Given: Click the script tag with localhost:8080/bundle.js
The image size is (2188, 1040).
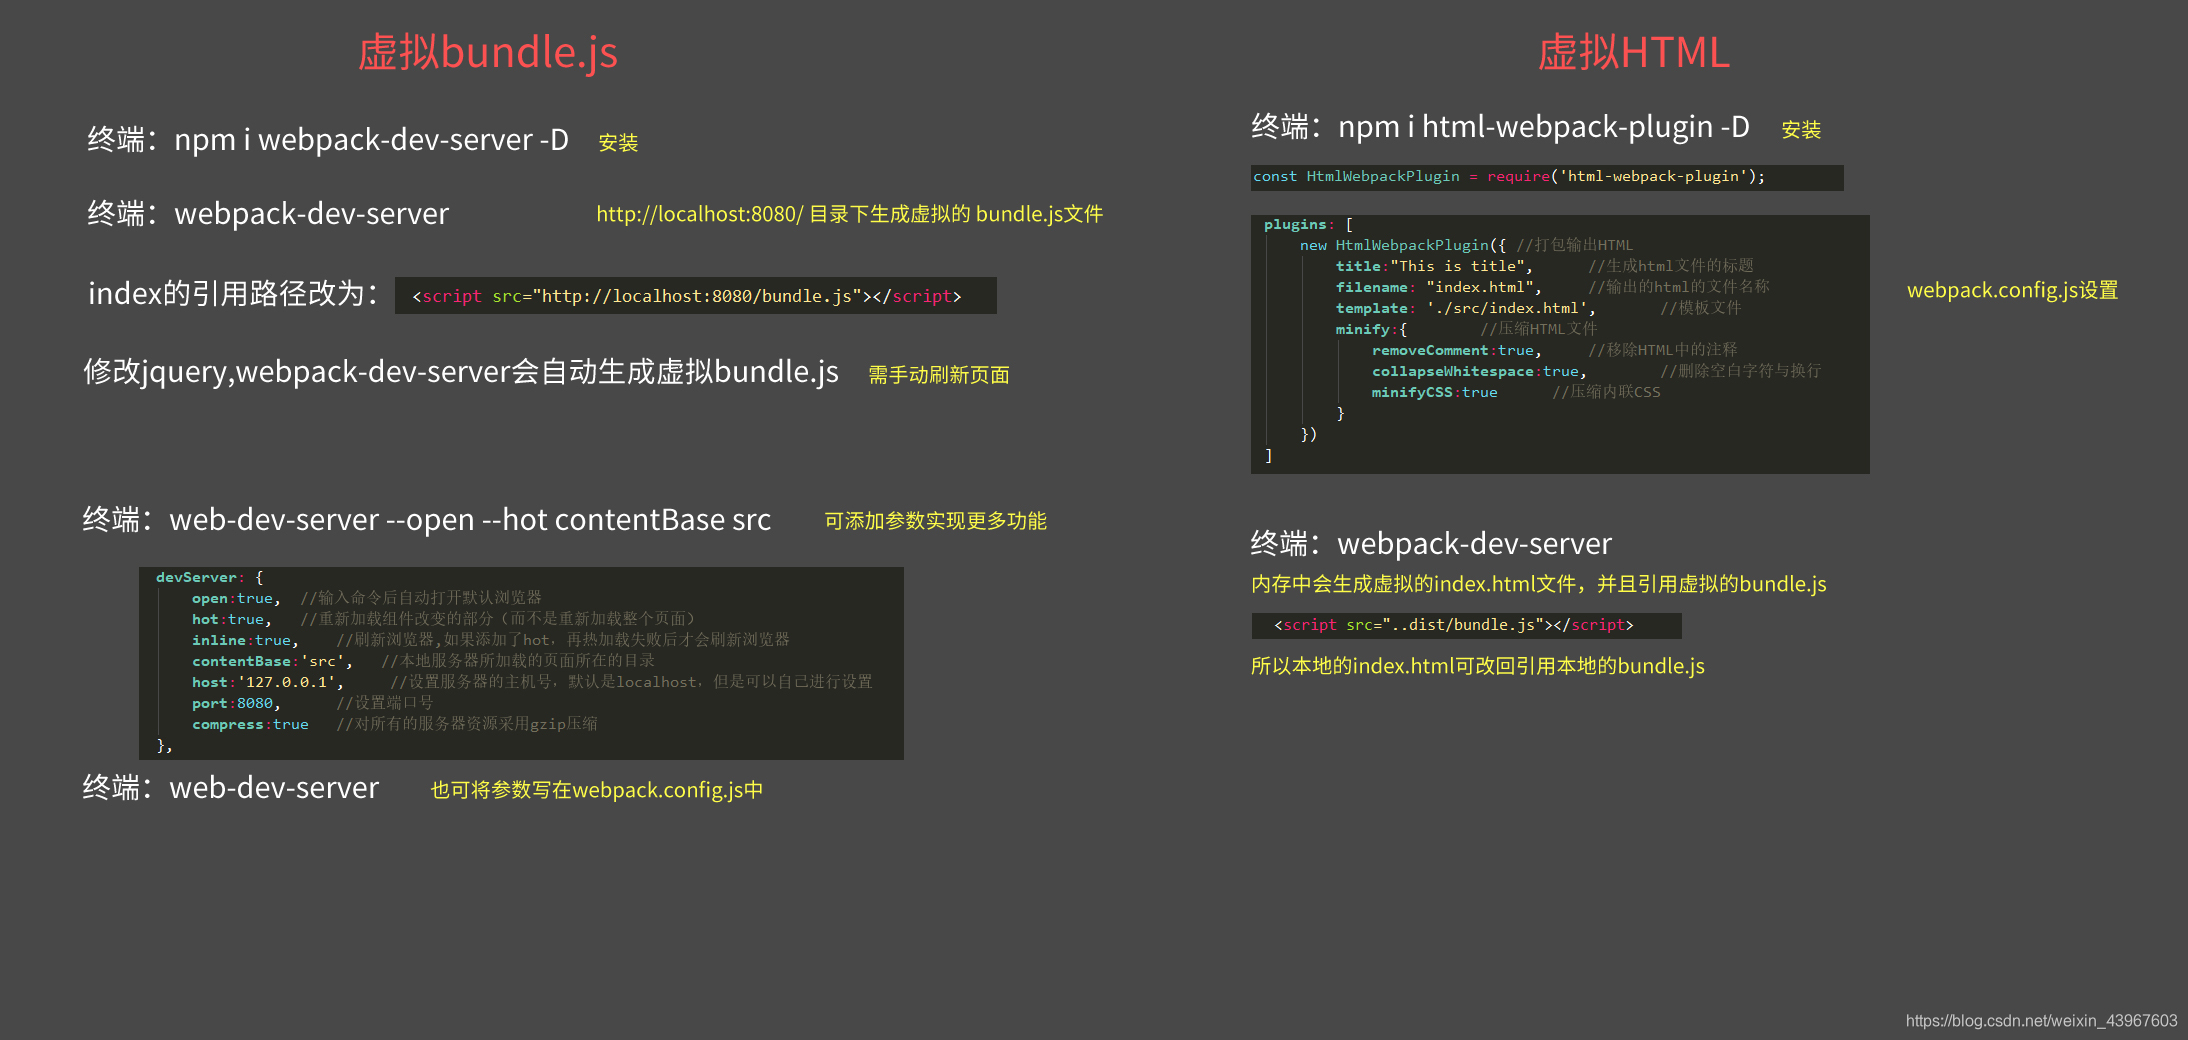Looking at the screenshot, I should coord(687,296).
